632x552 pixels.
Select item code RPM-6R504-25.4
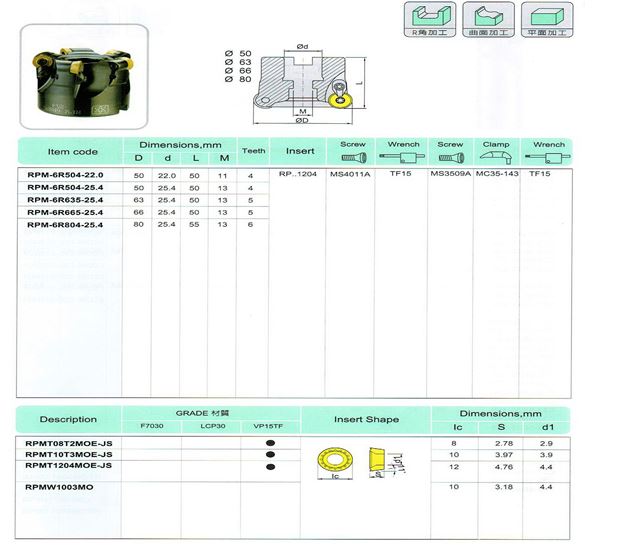(65, 187)
